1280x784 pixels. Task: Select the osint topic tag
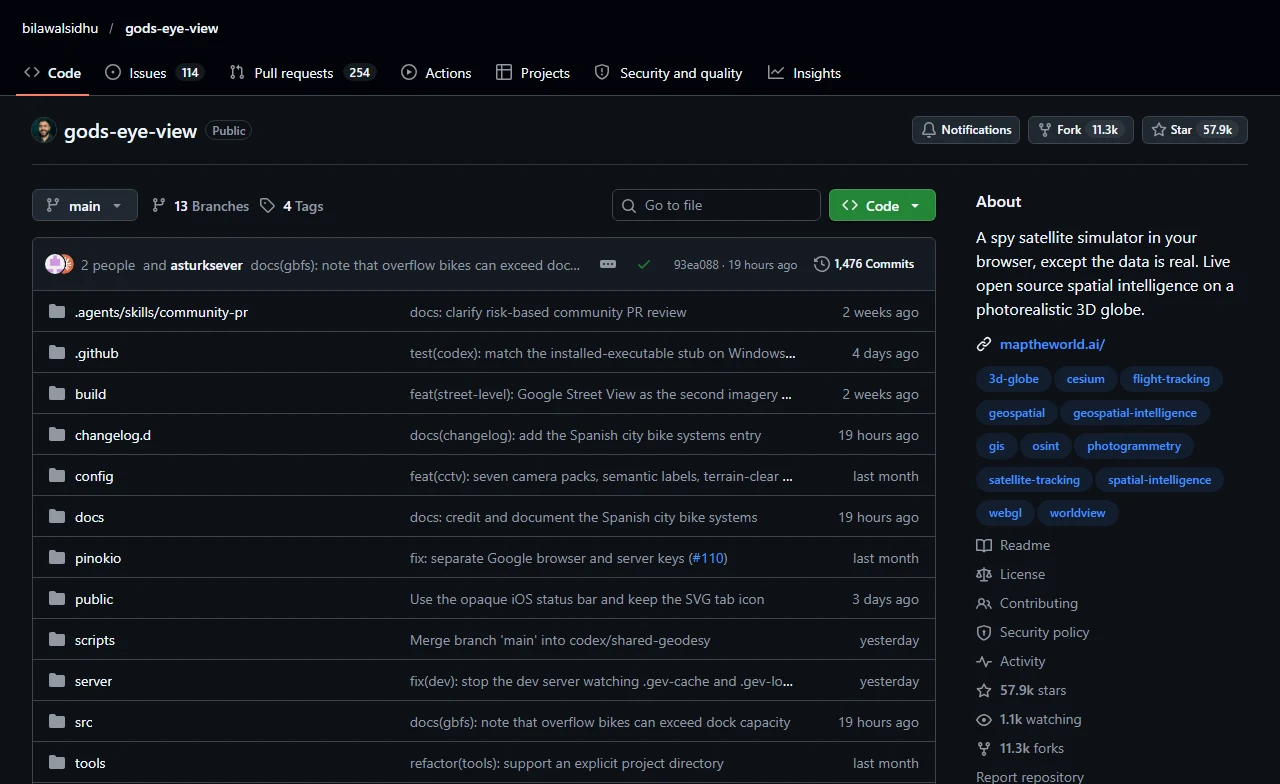tap(1046, 446)
